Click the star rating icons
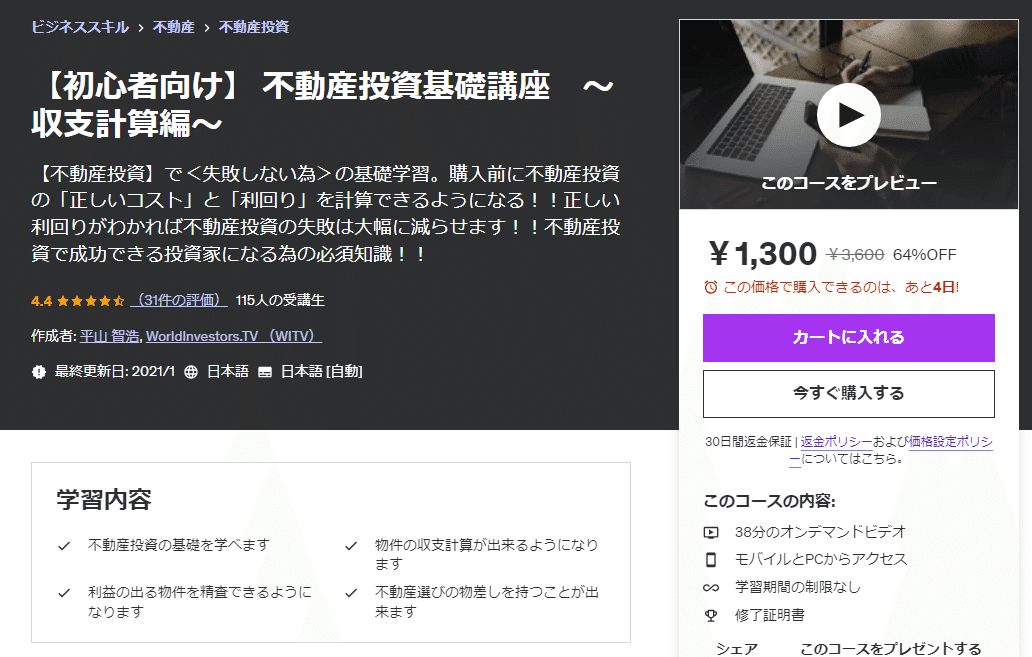The image size is (1032, 657). (x=90, y=301)
